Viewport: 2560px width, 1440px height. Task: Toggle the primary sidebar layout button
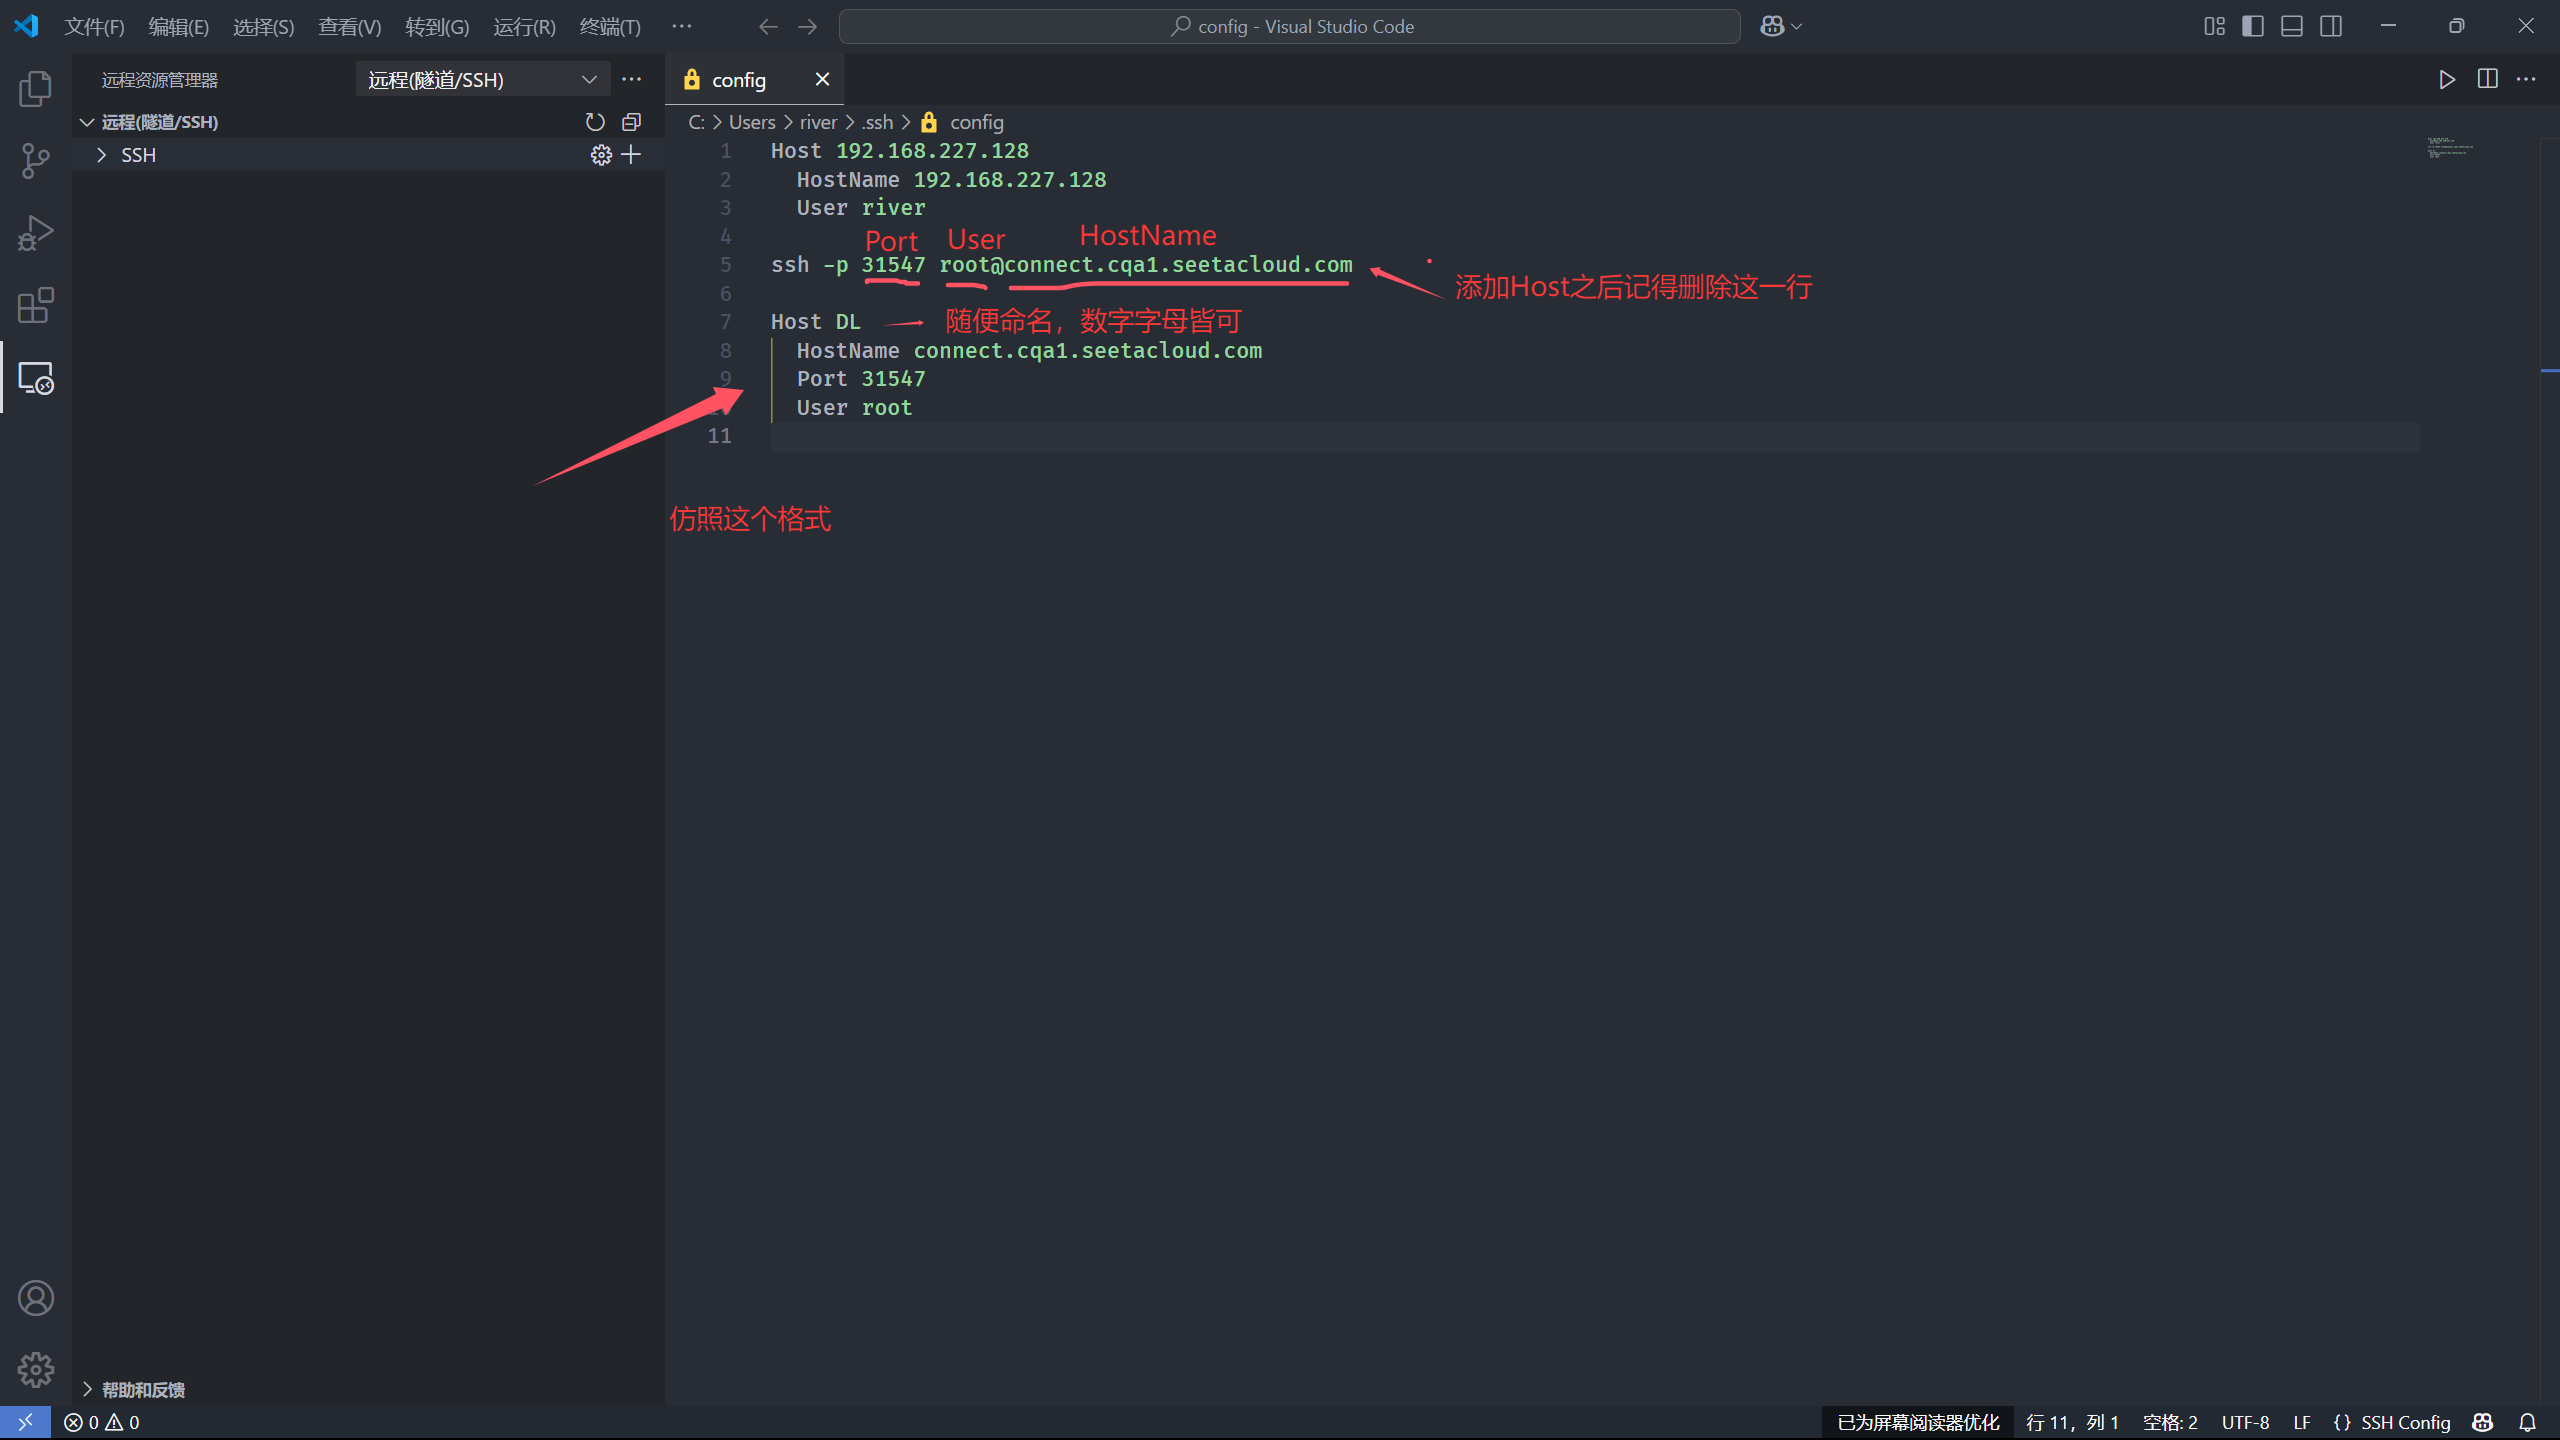tap(2253, 27)
